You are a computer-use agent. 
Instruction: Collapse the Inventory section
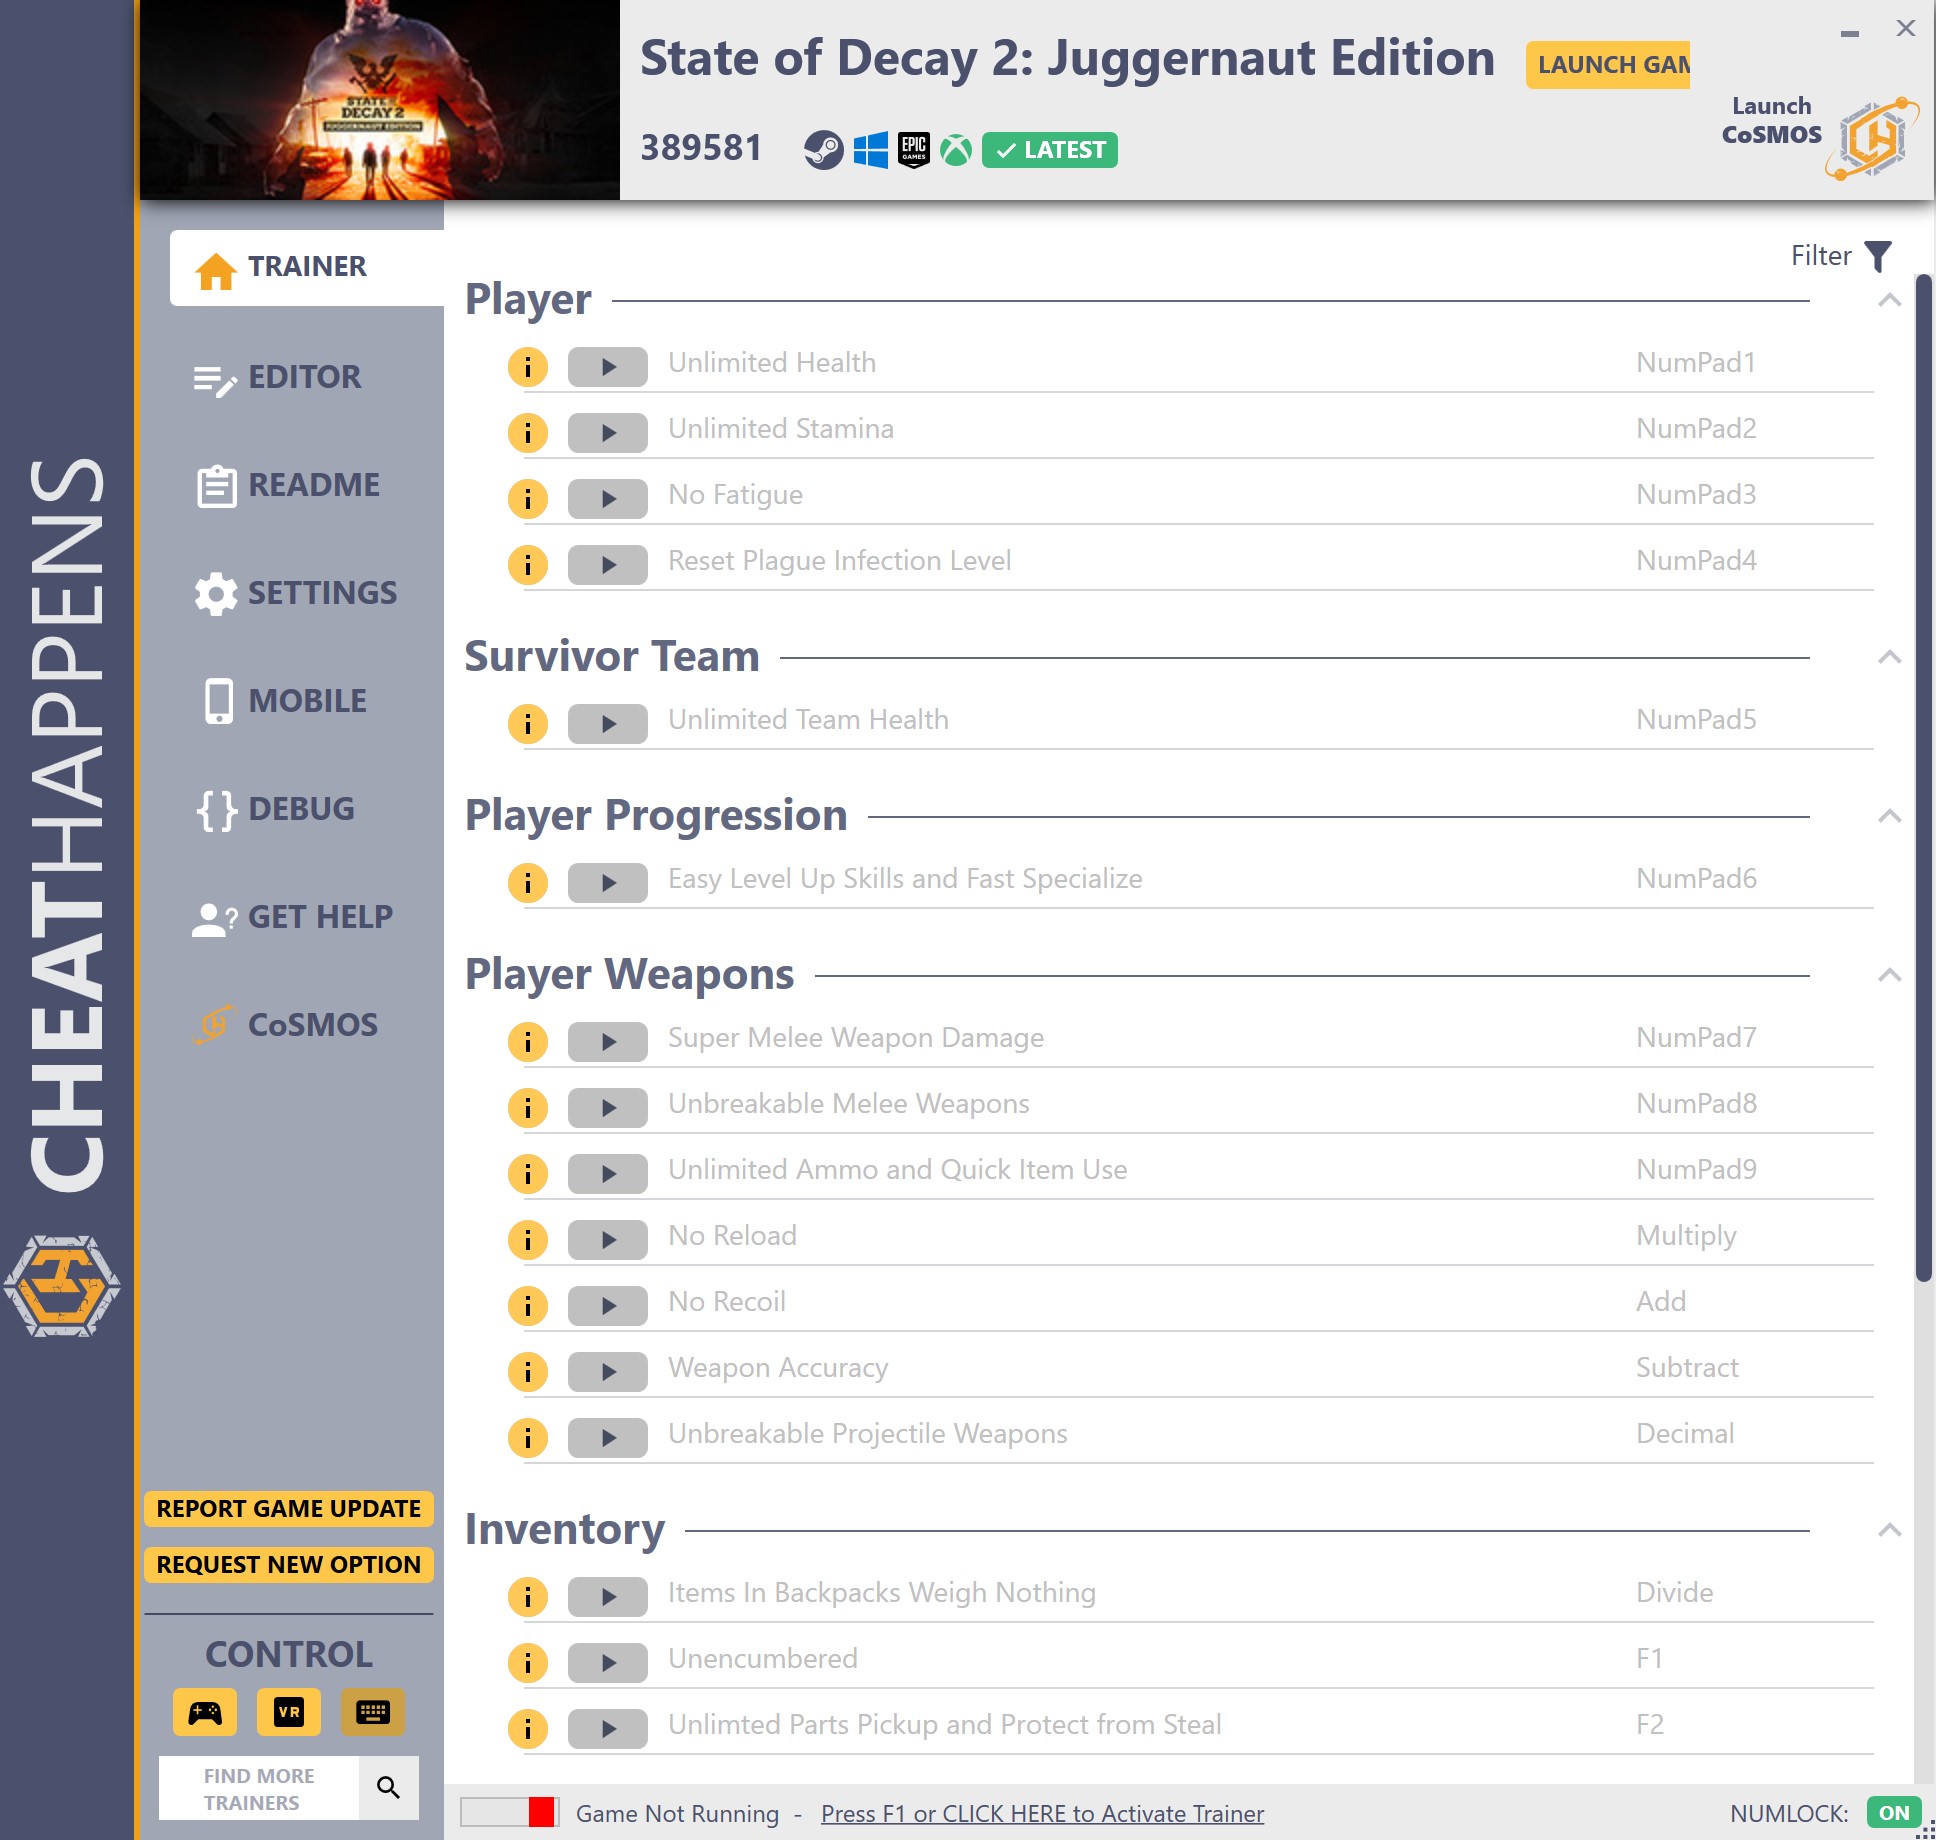tap(1889, 1529)
